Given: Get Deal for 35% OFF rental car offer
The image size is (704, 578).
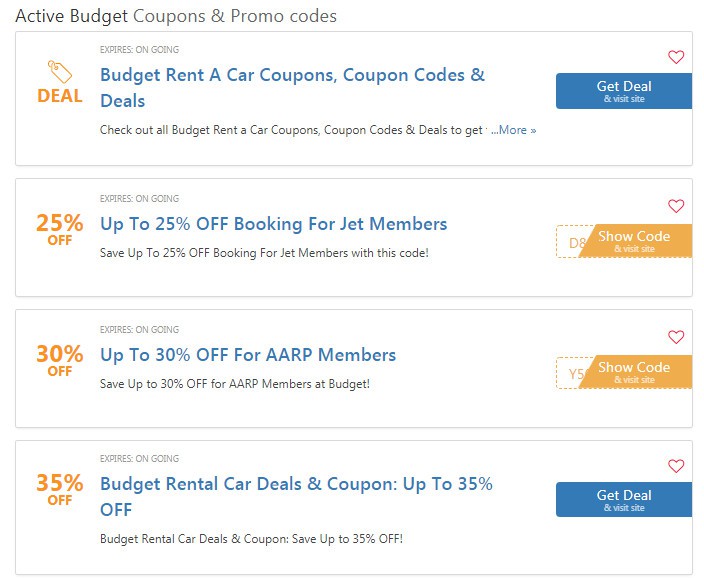Looking at the screenshot, I should click(x=624, y=500).
